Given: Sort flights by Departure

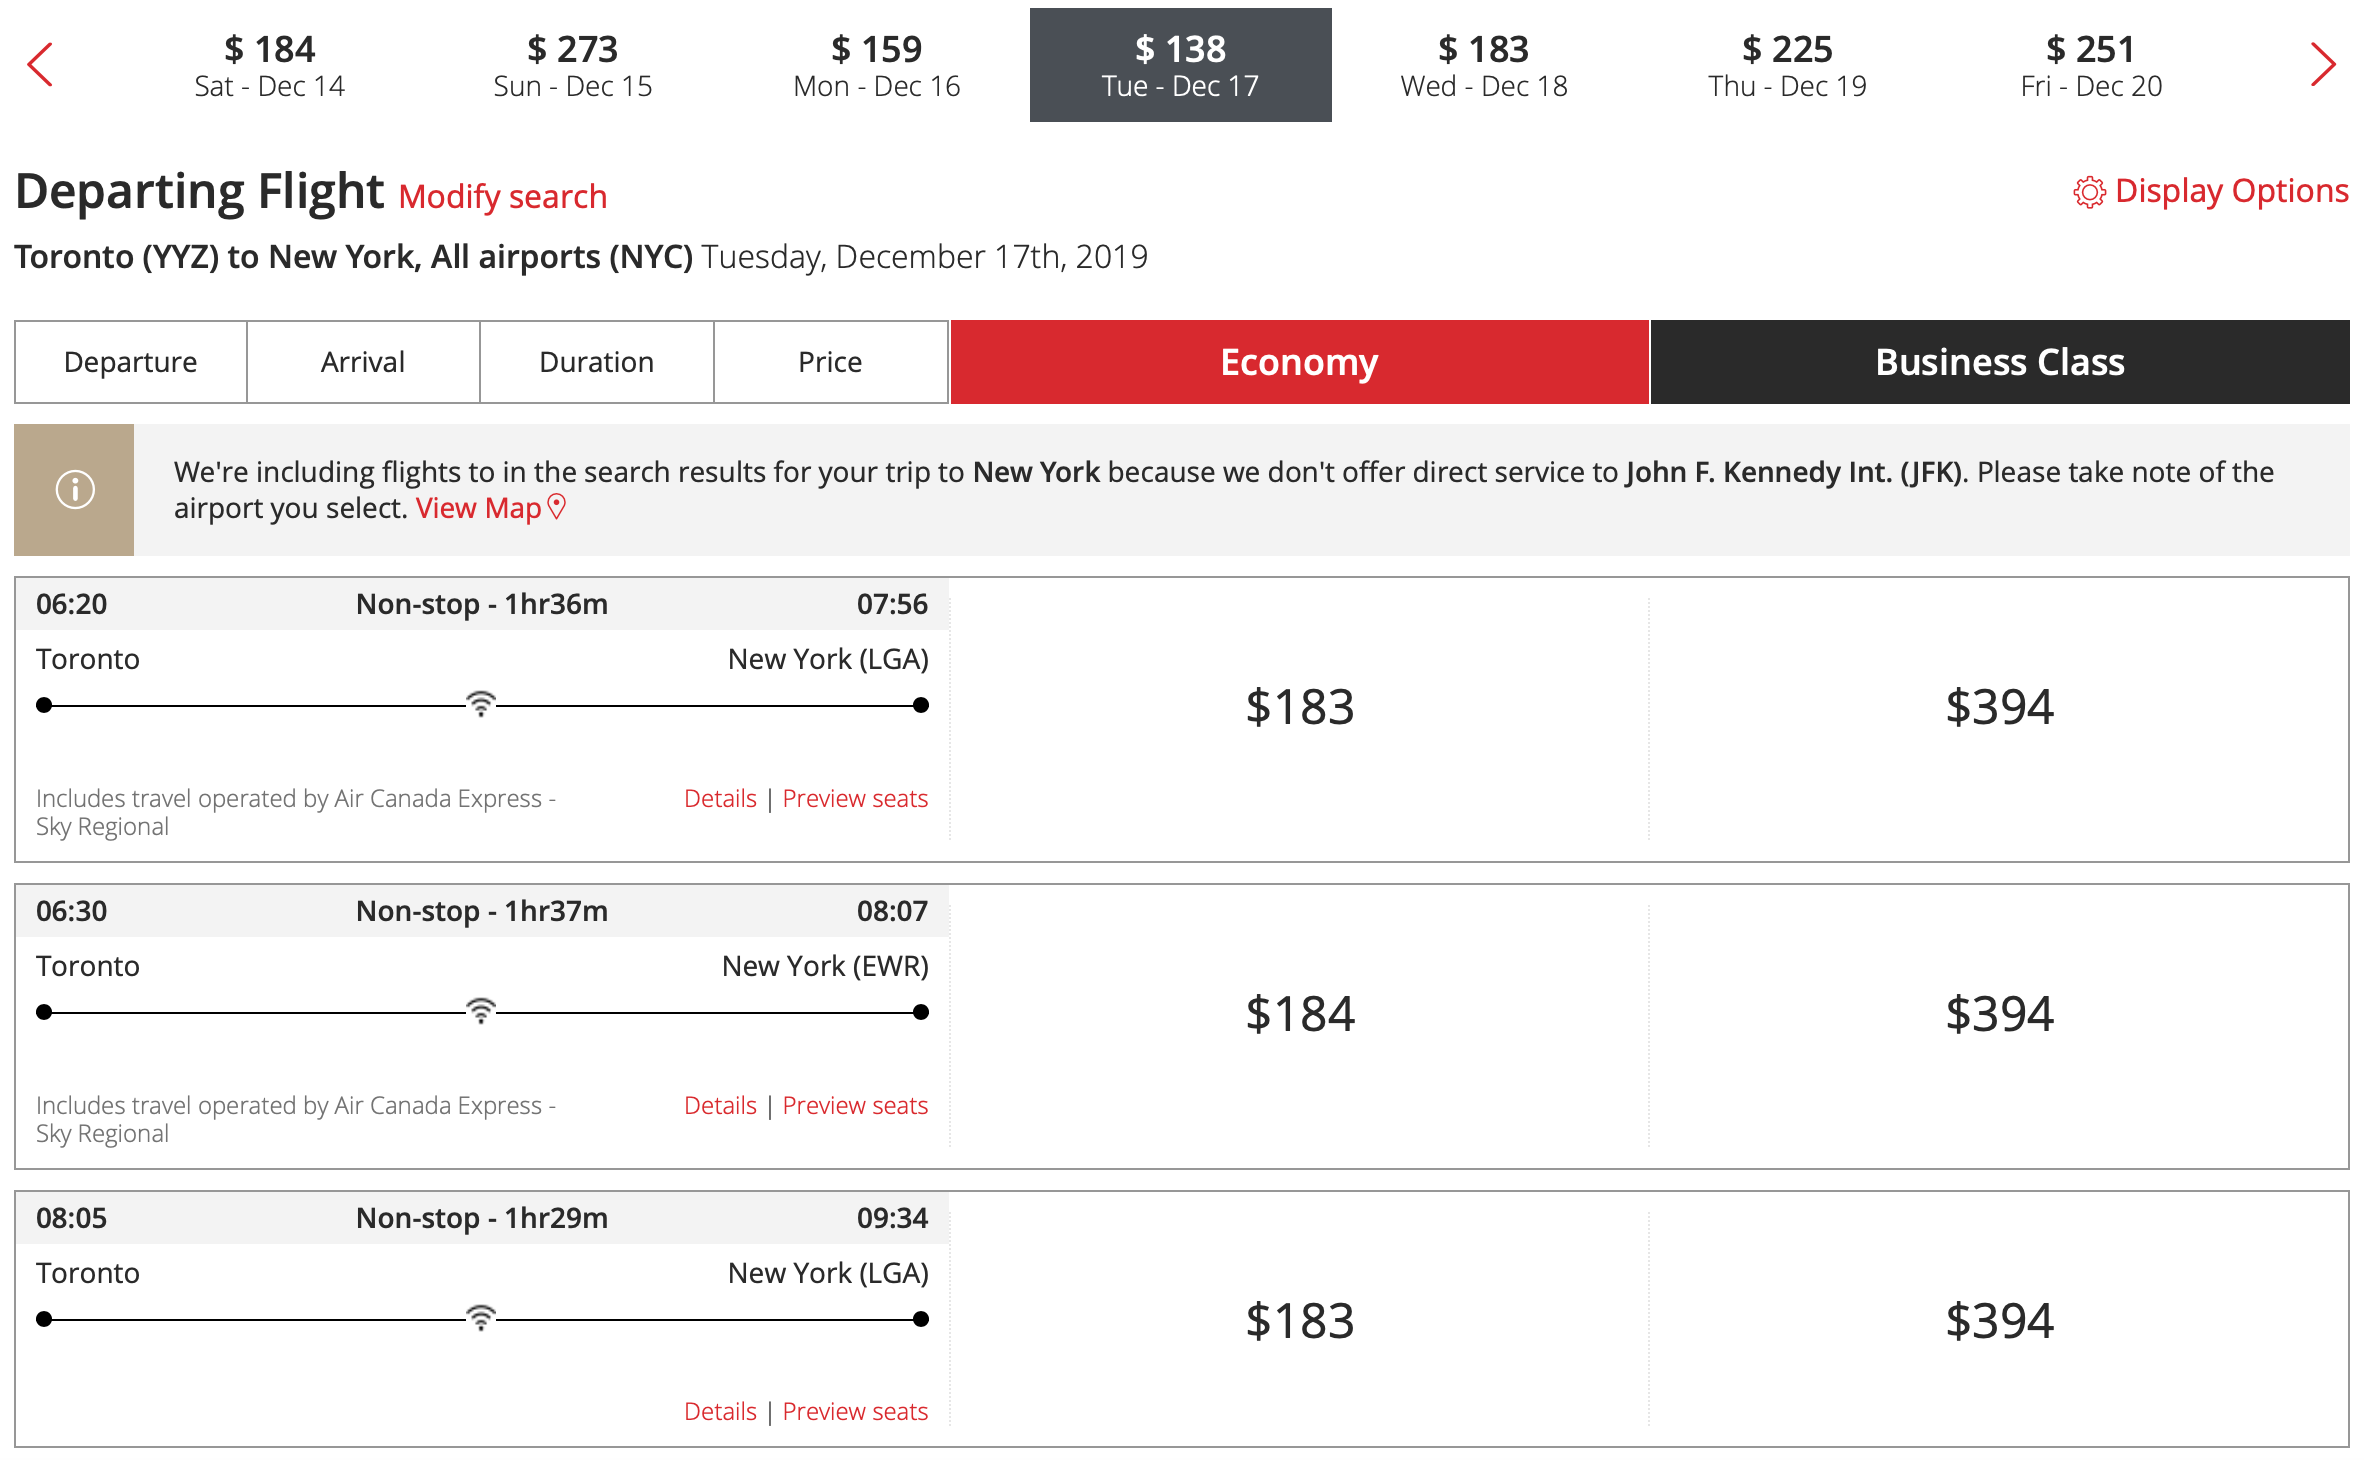Looking at the screenshot, I should click(x=130, y=362).
